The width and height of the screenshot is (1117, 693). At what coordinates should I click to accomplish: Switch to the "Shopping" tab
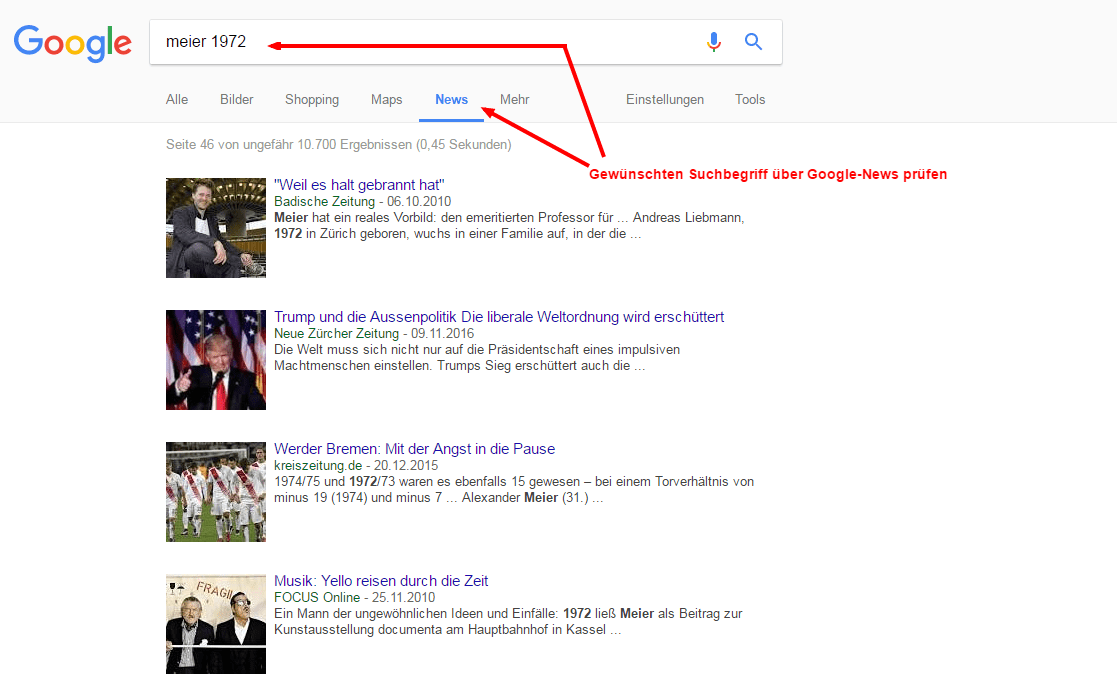tap(311, 99)
